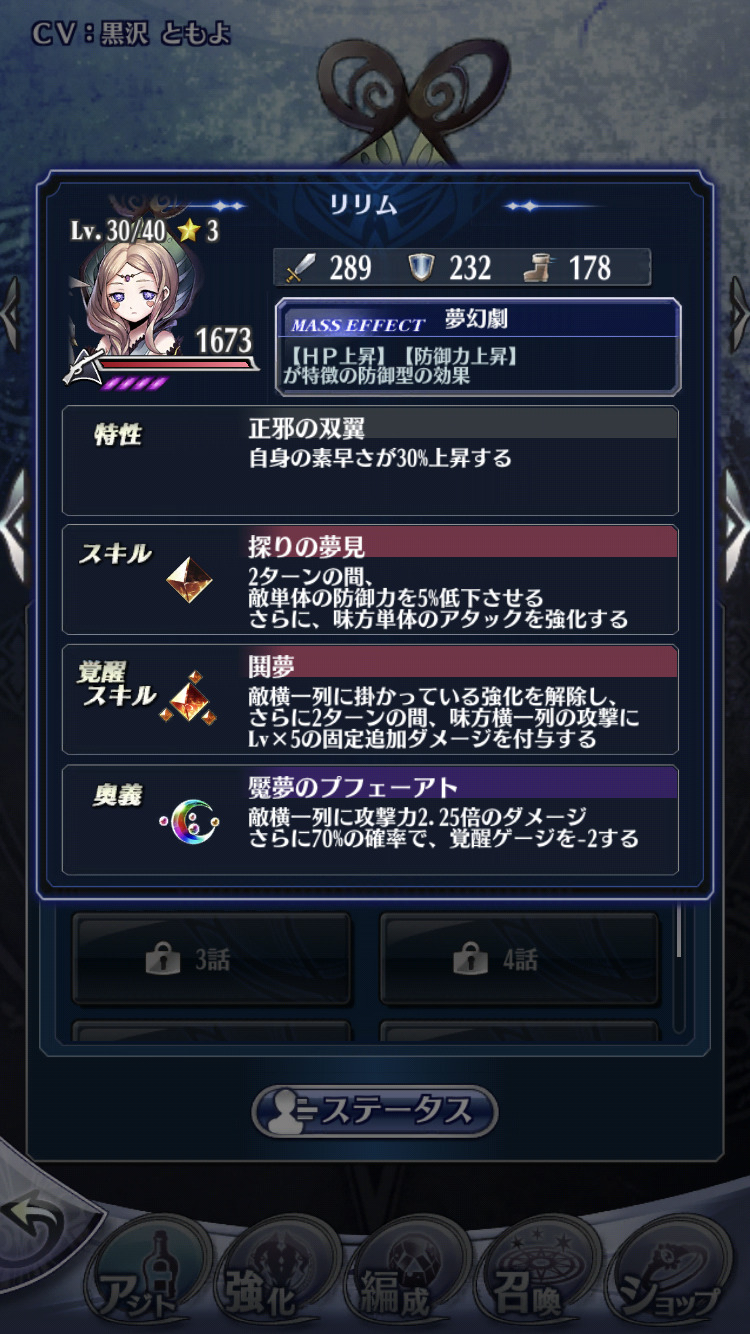The image size is (750, 1334).
Task: Tap the red HP gauge bar
Action: pyautogui.click(x=172, y=366)
